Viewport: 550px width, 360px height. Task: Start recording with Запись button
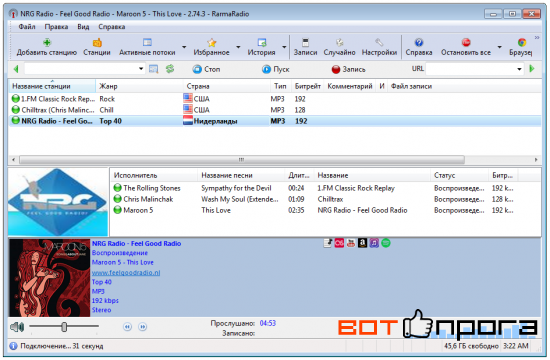[x=348, y=69]
